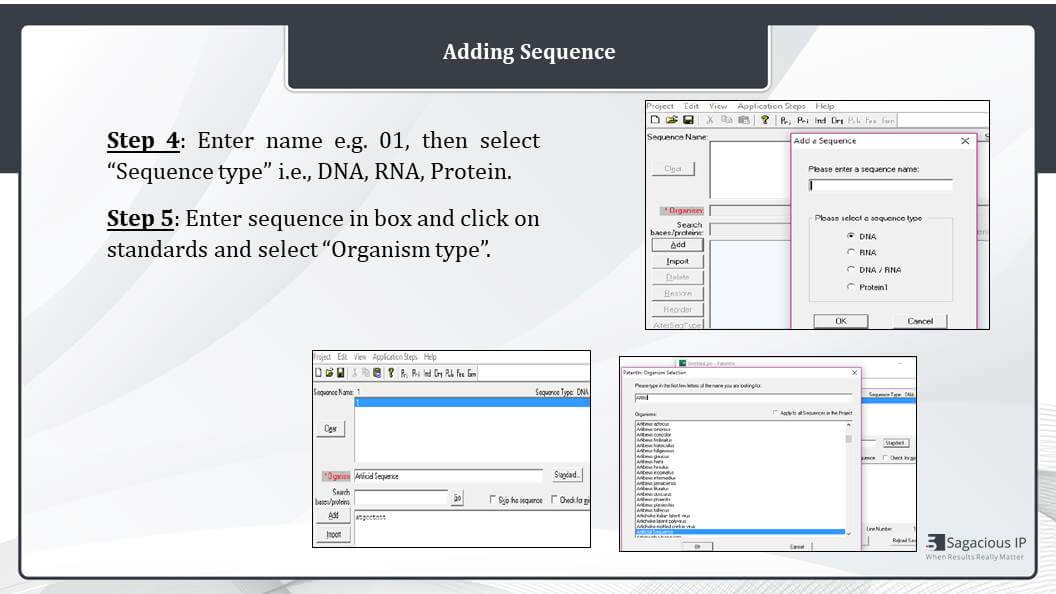This screenshot has height=594, width=1056.
Task: Click the Copy icon beside the Add a Sequence dialog
Action: (x=727, y=120)
